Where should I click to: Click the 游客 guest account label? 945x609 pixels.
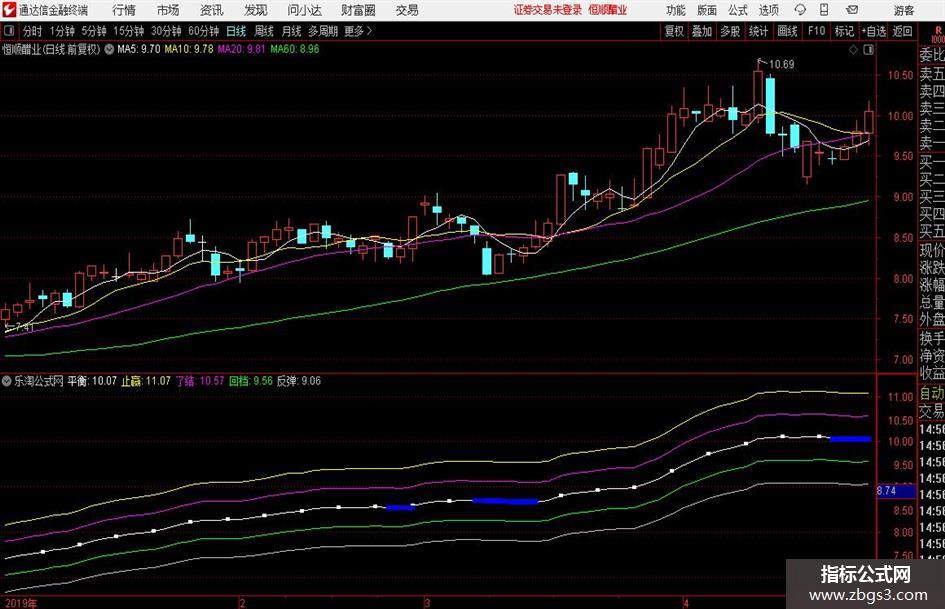click(903, 10)
